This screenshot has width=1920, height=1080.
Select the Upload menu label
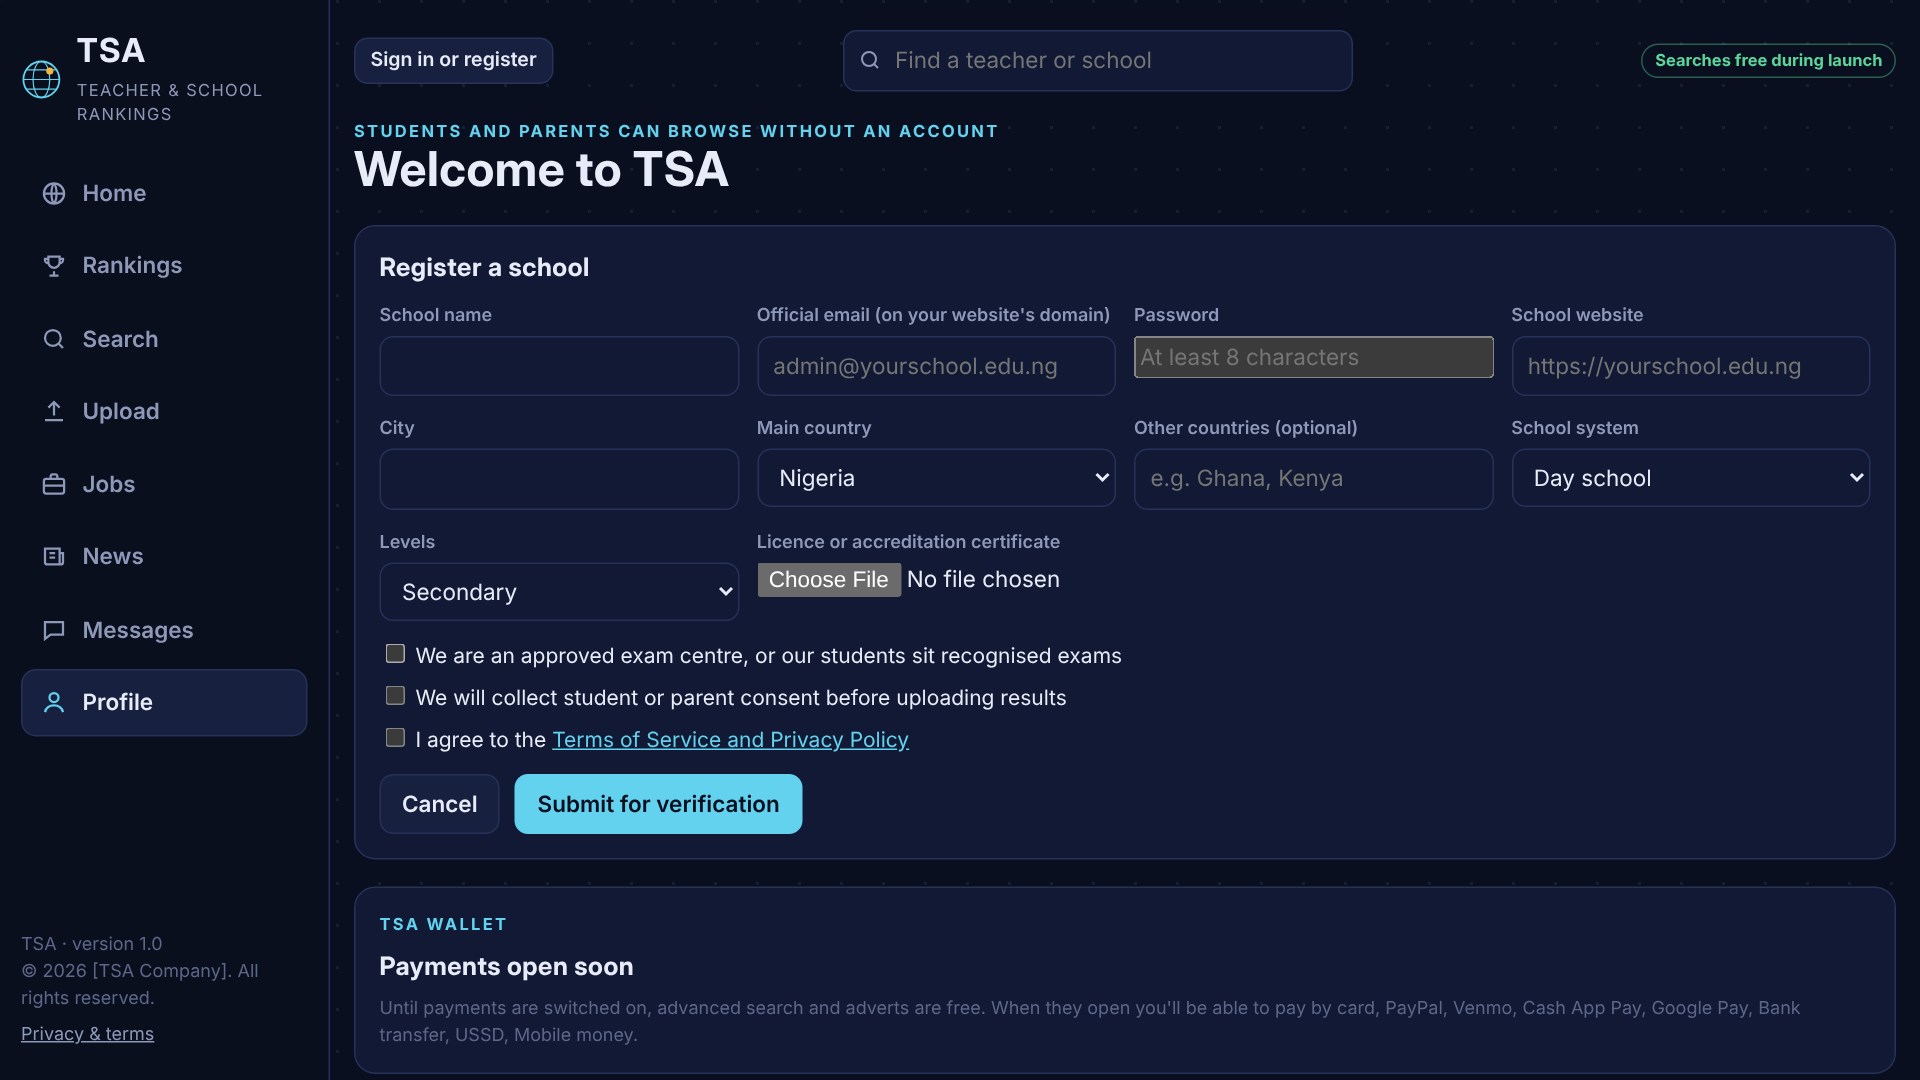pos(121,411)
